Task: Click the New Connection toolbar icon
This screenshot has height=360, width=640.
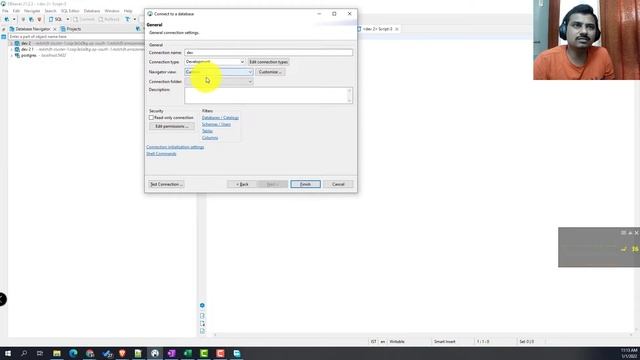Action: tap(7, 19)
